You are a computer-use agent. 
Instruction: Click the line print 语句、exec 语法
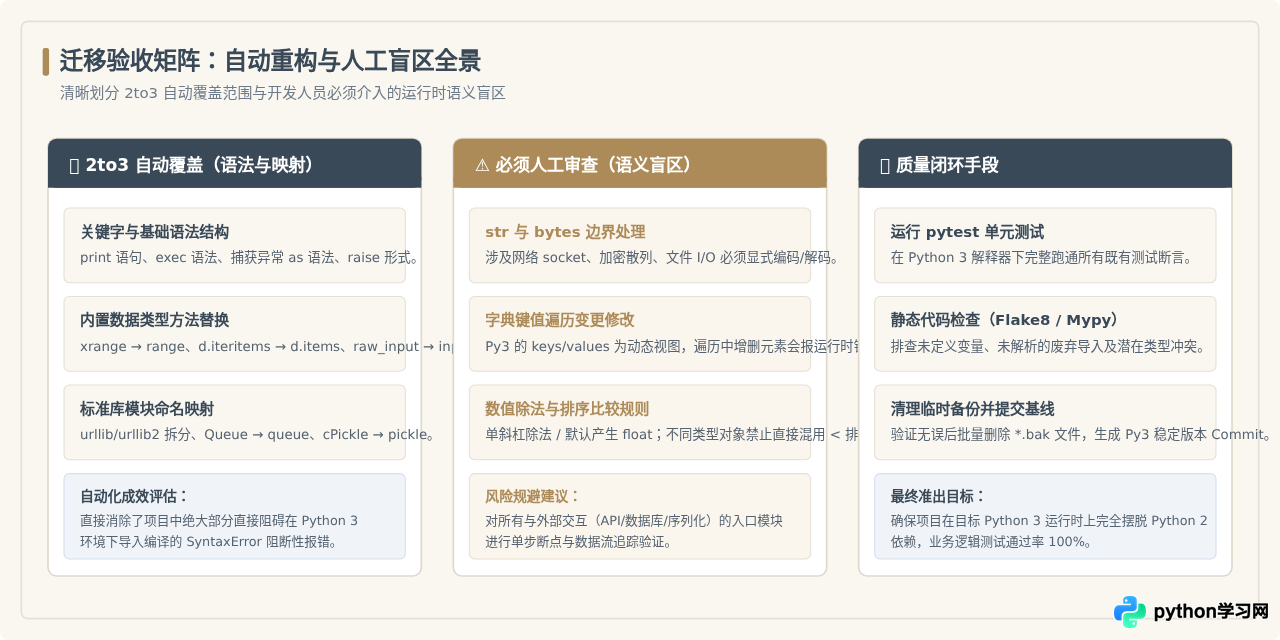[248, 257]
